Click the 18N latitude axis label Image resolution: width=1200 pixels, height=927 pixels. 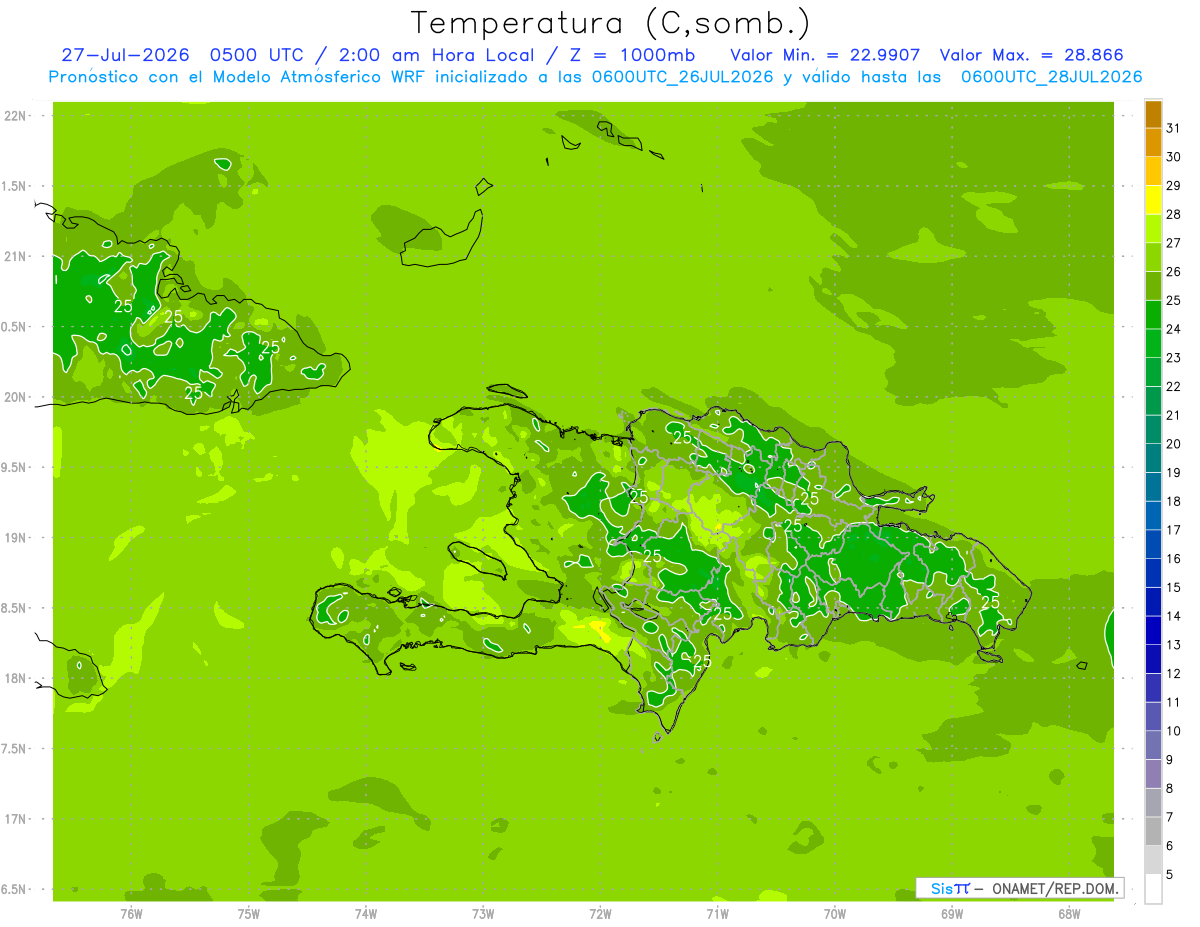(x=14, y=678)
